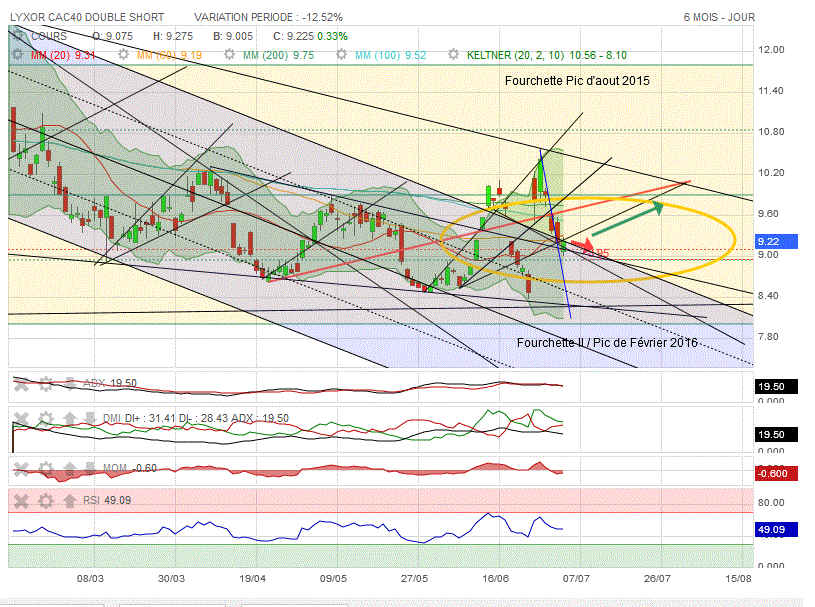Viewport: 815px width, 607px height.
Task: Remove the RSI indicator panel
Action: point(21,501)
